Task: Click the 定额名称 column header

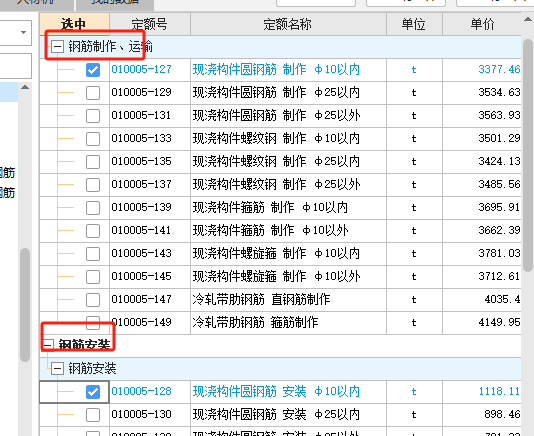Action: click(288, 24)
